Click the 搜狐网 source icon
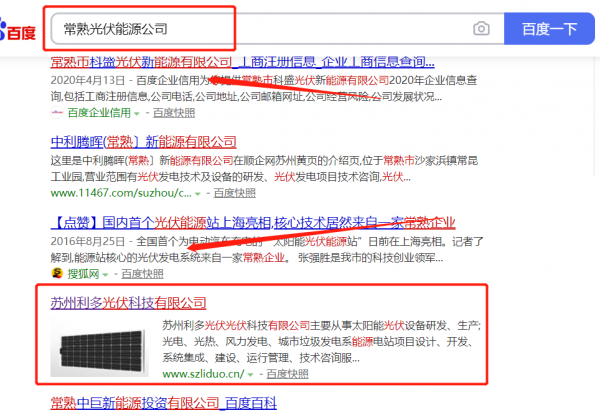600x418 pixels. [x=59, y=272]
